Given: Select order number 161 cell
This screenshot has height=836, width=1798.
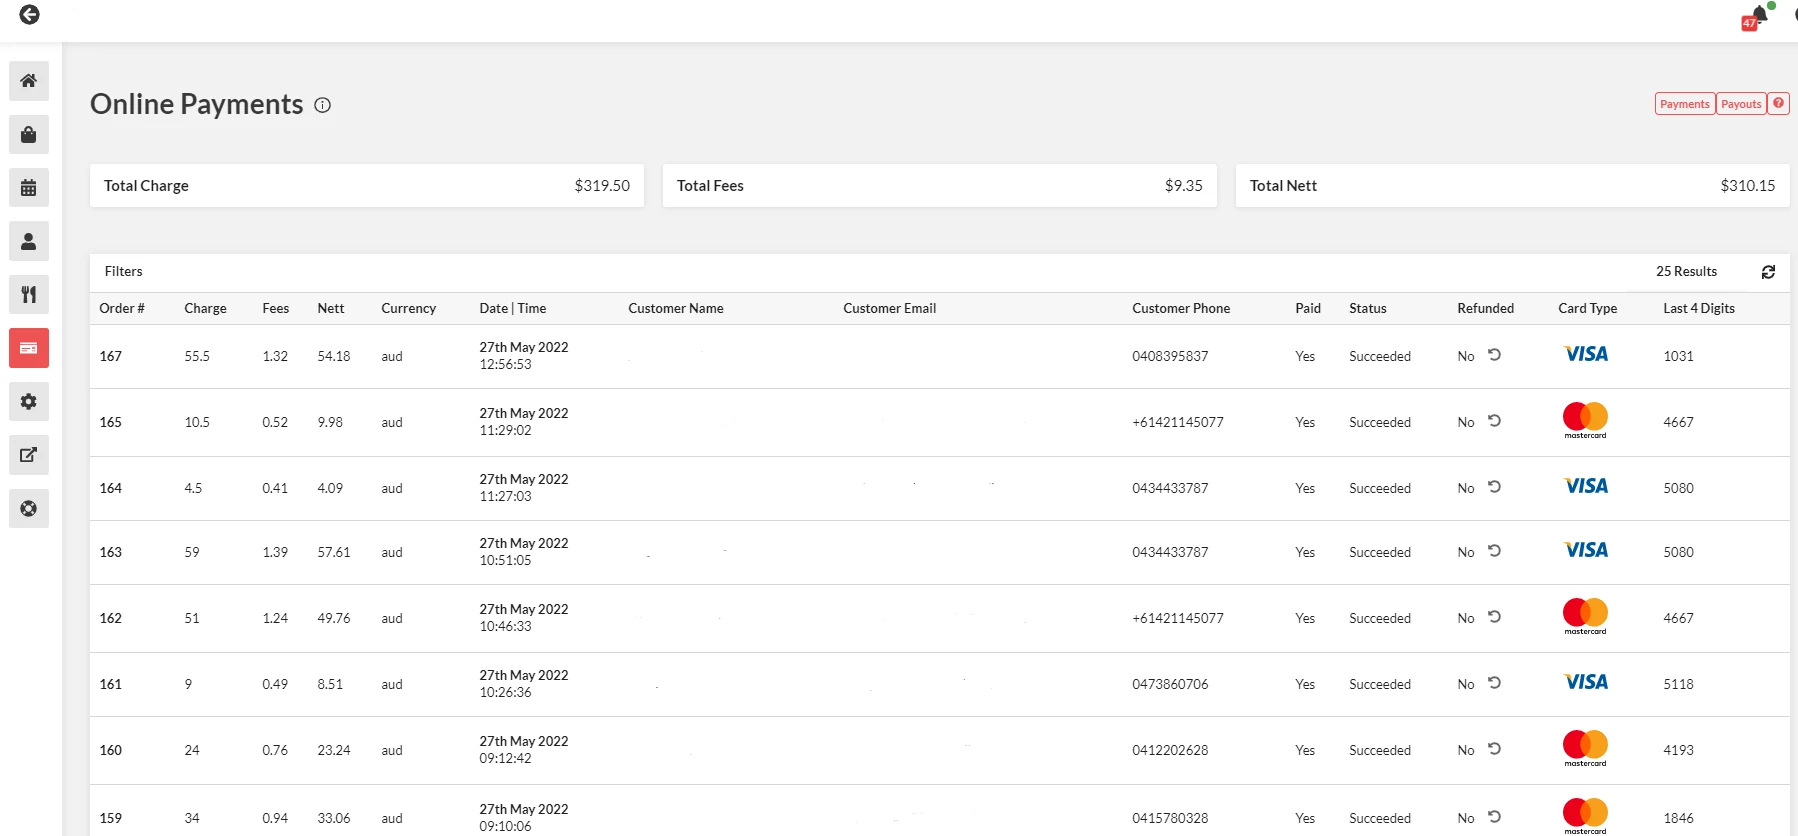Looking at the screenshot, I should click(111, 684).
